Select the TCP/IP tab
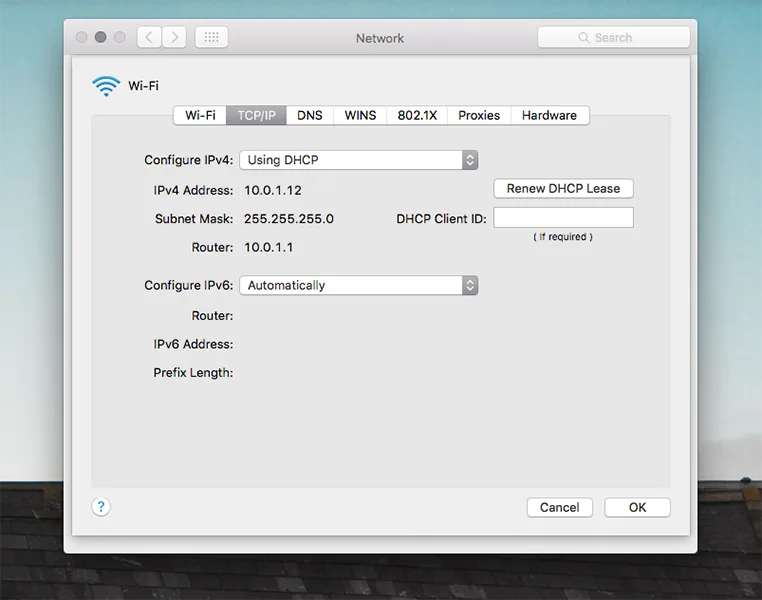The height and width of the screenshot is (600, 762). click(x=257, y=115)
